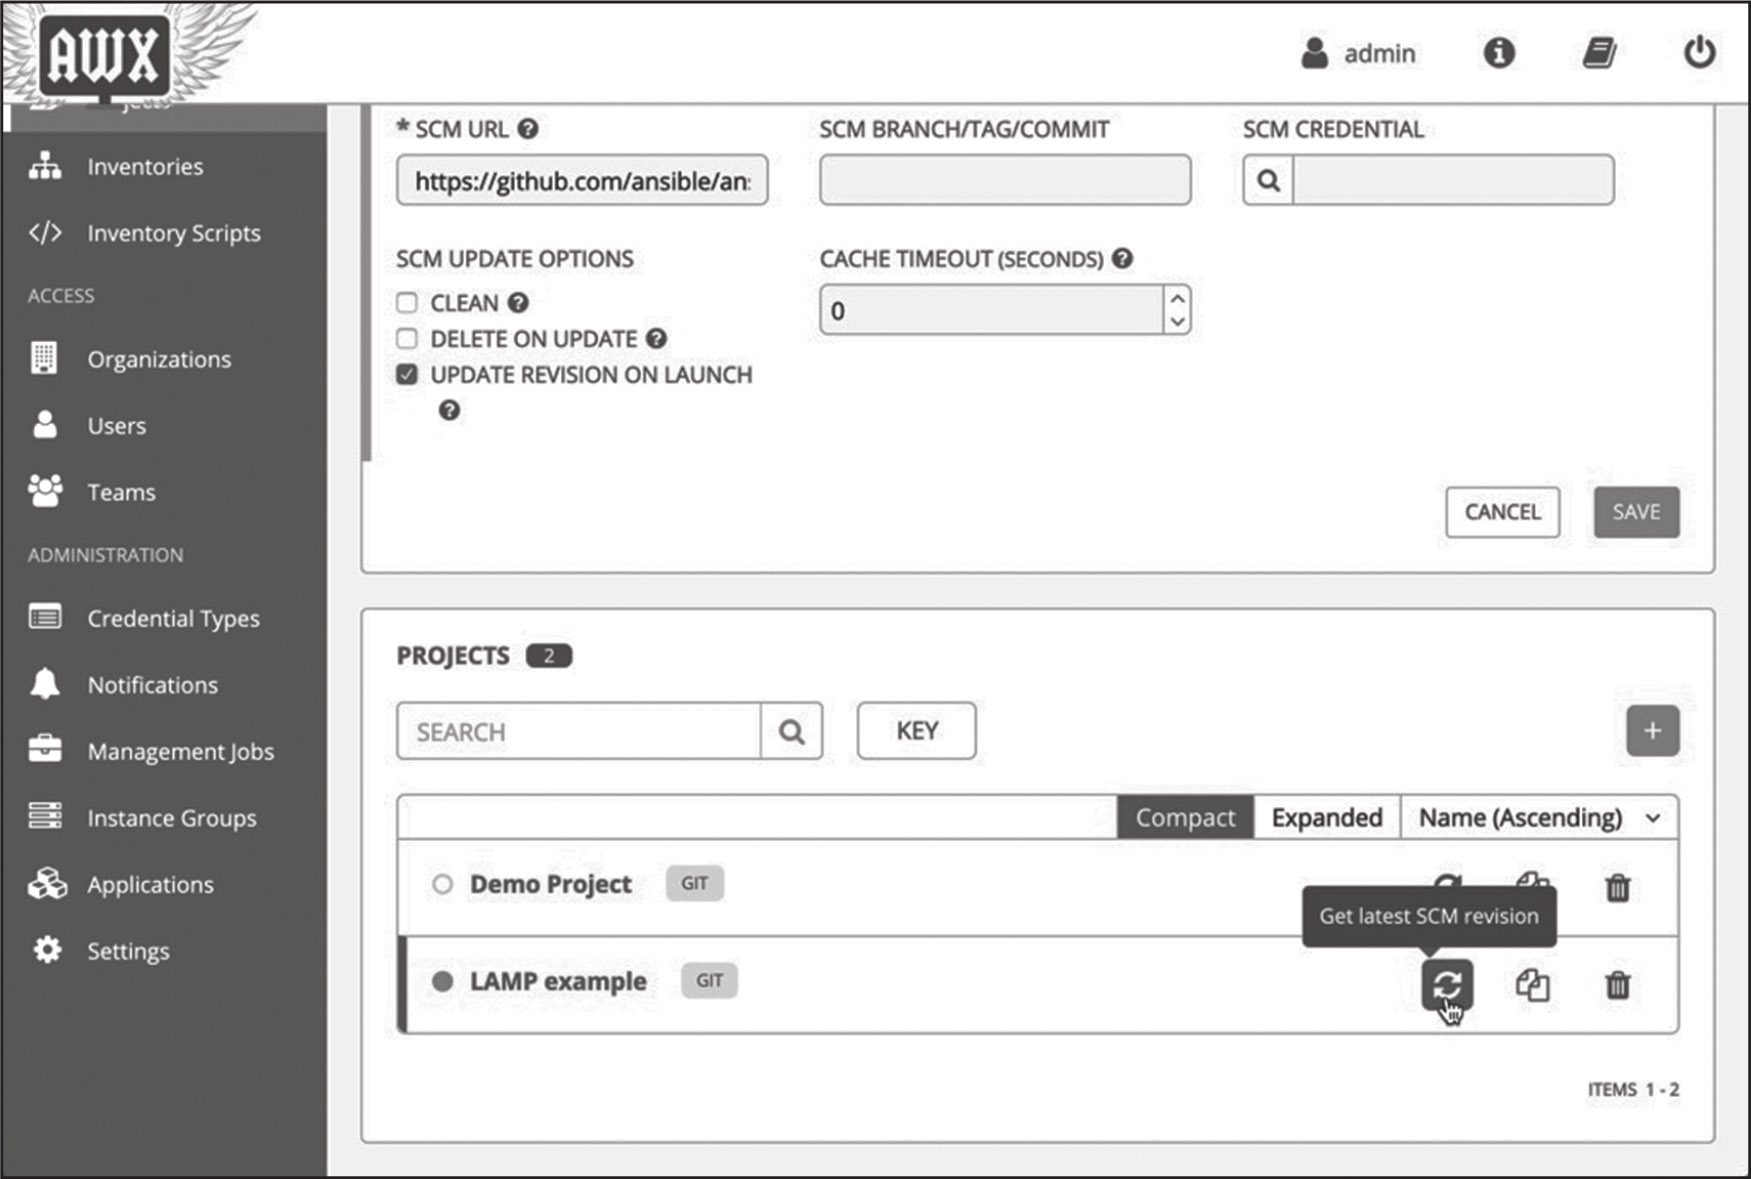1751x1179 pixels.
Task: Show help for SCM URL field
Action: (x=528, y=129)
